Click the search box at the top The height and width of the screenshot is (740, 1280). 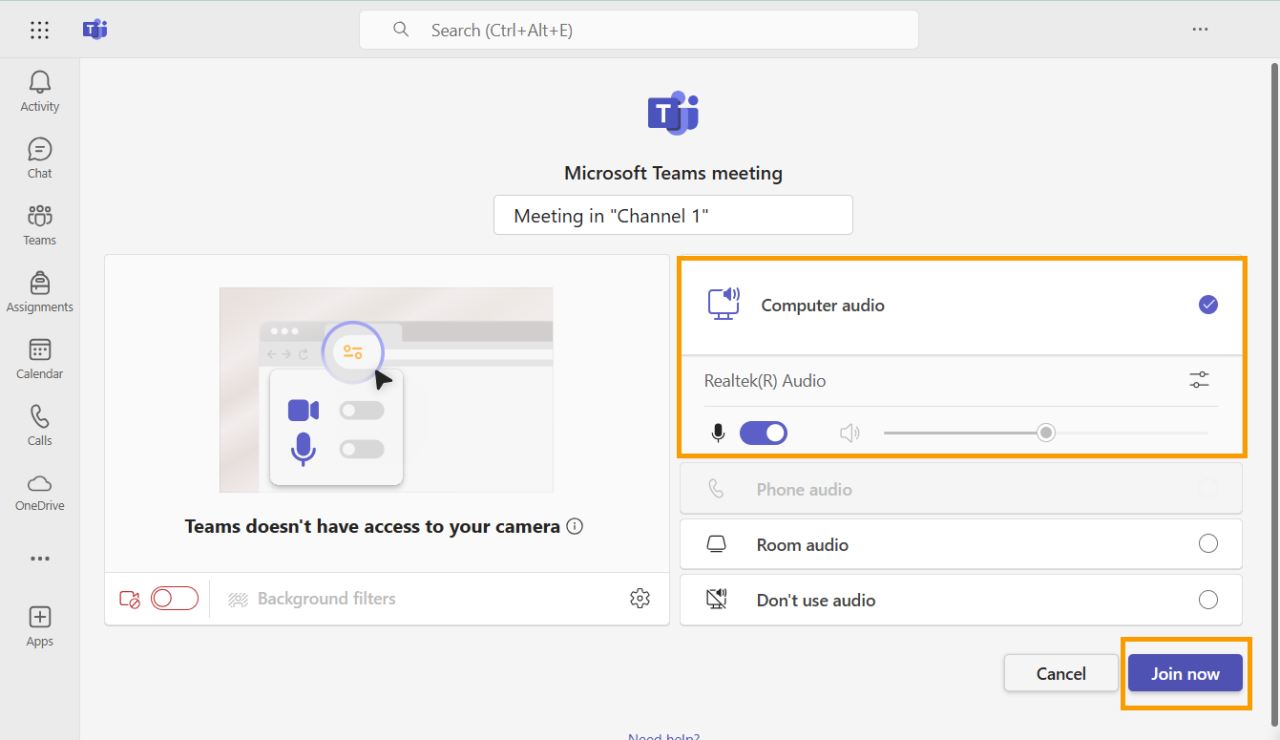(639, 30)
